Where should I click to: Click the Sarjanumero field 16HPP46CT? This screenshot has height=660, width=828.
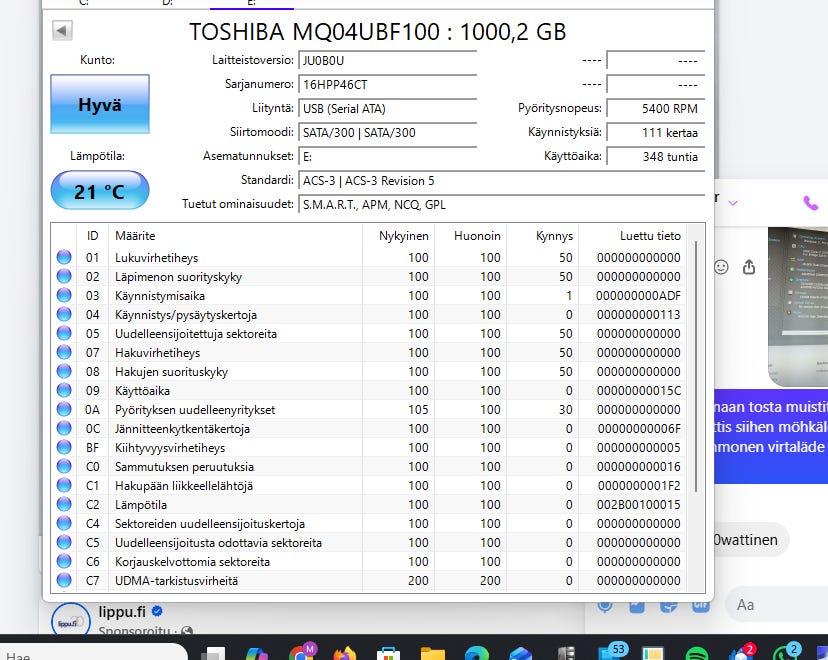pos(388,84)
